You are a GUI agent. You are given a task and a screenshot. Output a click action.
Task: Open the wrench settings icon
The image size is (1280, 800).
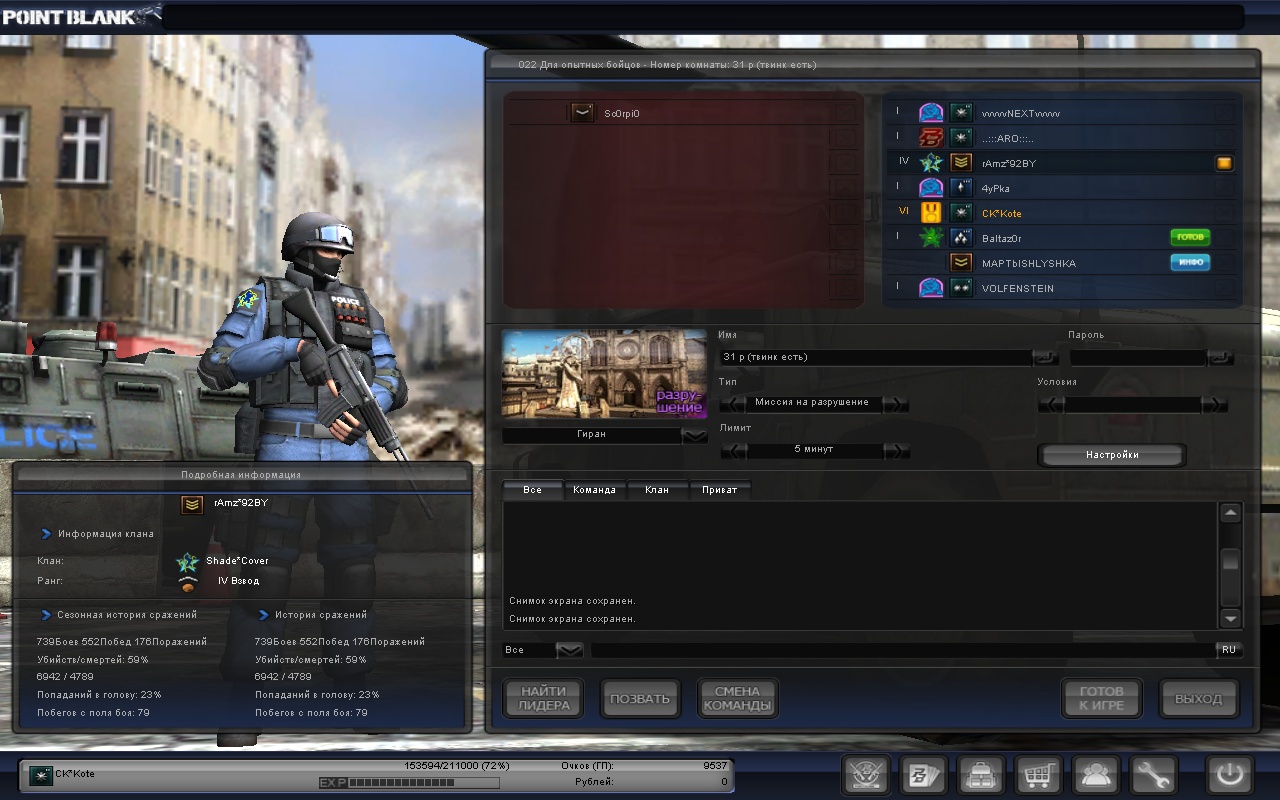click(1153, 775)
